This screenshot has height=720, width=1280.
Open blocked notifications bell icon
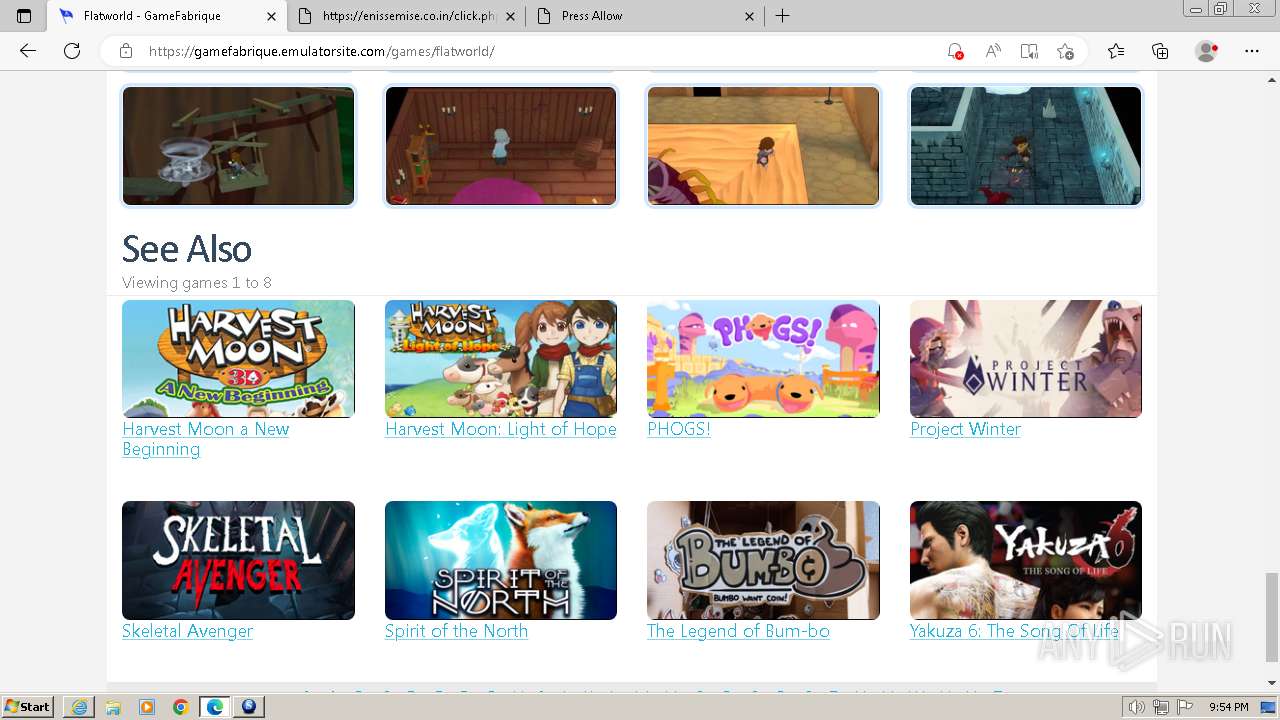click(x=955, y=51)
